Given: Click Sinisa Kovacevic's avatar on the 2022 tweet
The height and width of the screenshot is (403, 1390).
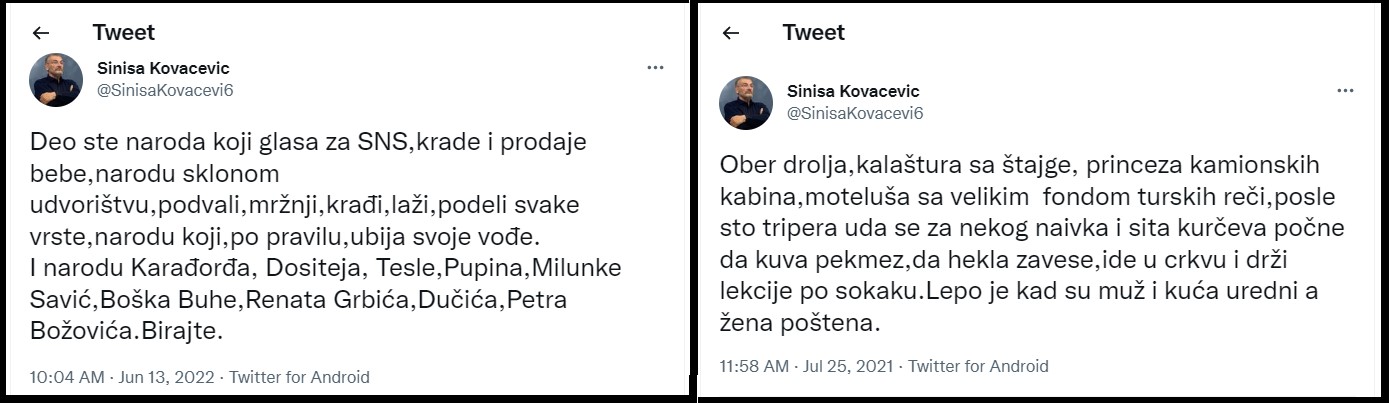Looking at the screenshot, I should click(x=56, y=79).
